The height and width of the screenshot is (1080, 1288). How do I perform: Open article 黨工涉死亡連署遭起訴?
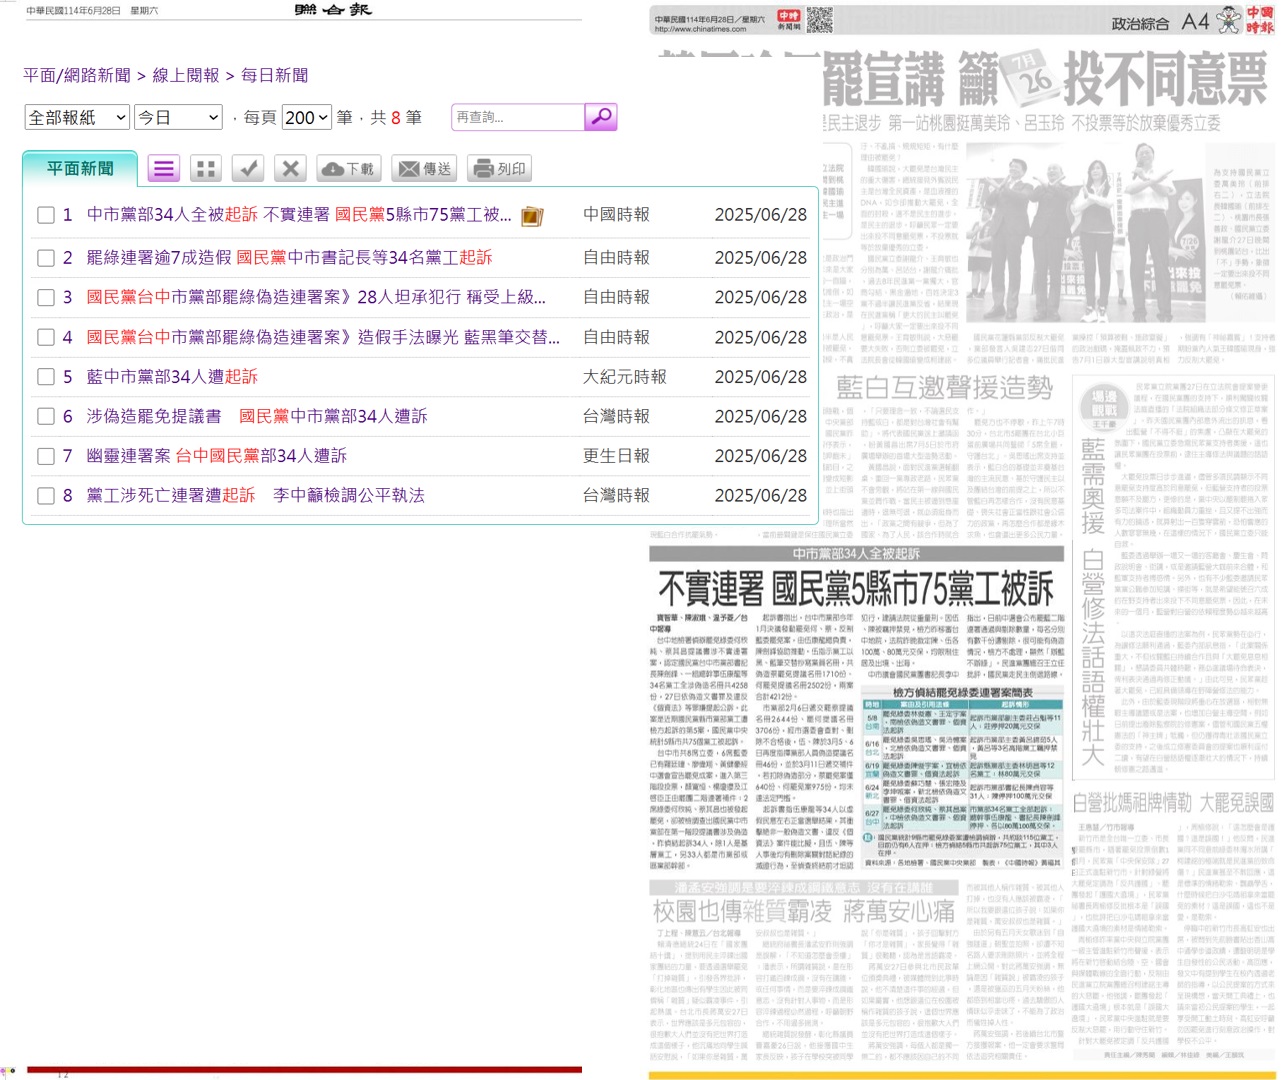[x=255, y=496]
